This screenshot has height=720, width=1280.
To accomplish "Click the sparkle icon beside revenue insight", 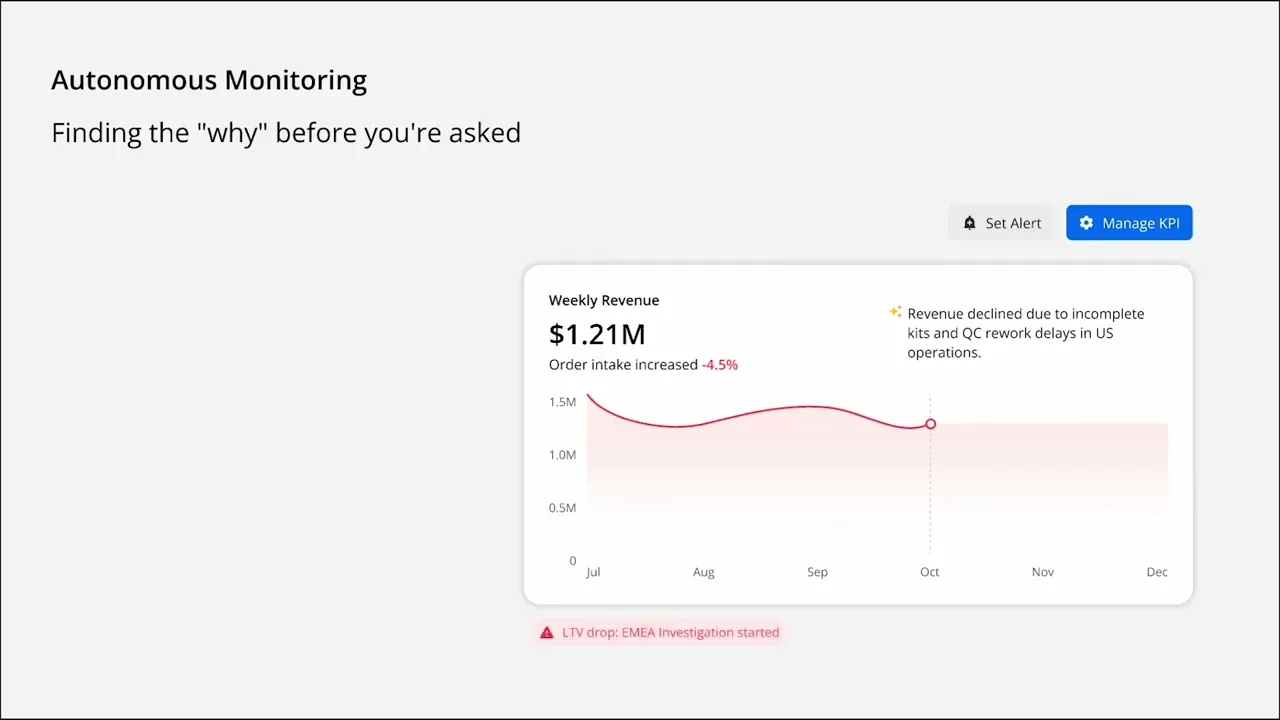I will click(x=896, y=312).
